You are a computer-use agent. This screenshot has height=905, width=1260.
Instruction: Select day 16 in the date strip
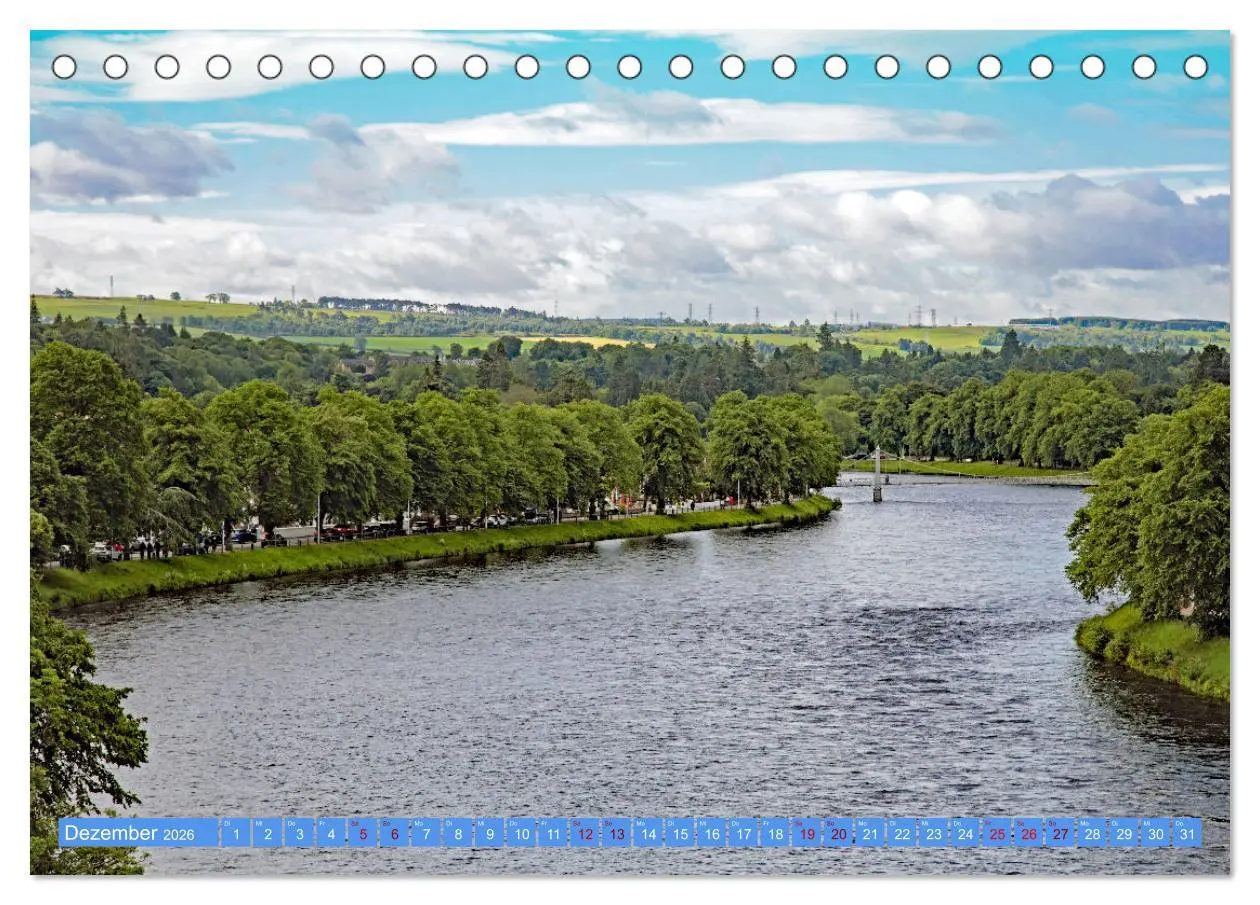(x=712, y=833)
